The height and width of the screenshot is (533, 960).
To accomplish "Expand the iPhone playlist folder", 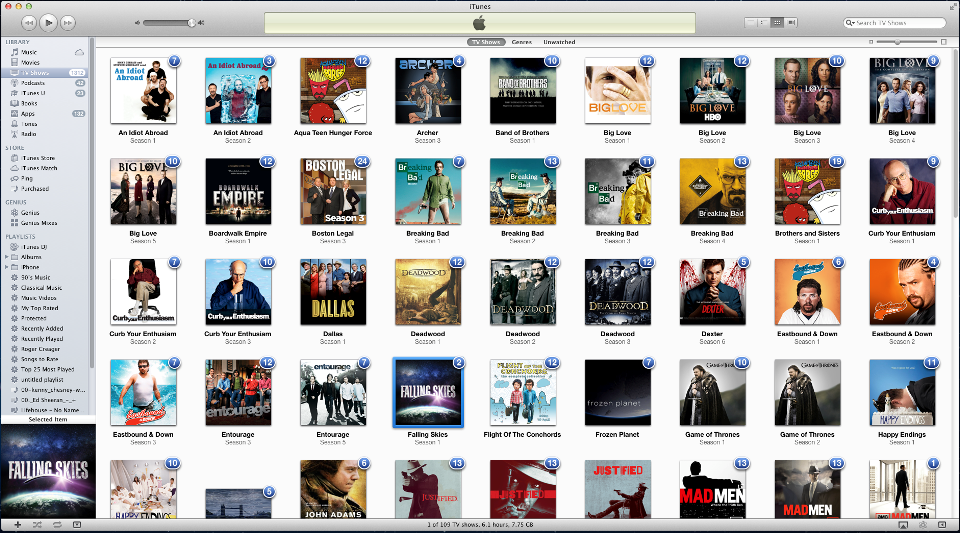I will (7, 267).
